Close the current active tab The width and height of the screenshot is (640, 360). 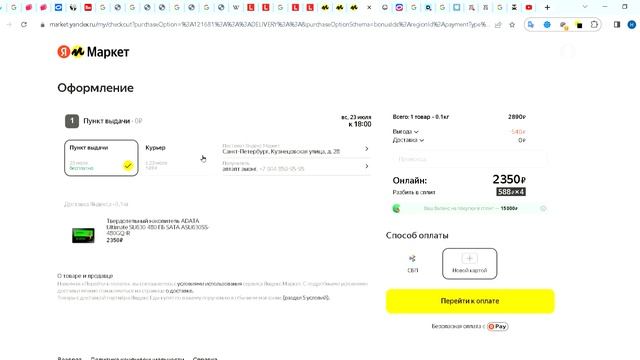point(369,7)
